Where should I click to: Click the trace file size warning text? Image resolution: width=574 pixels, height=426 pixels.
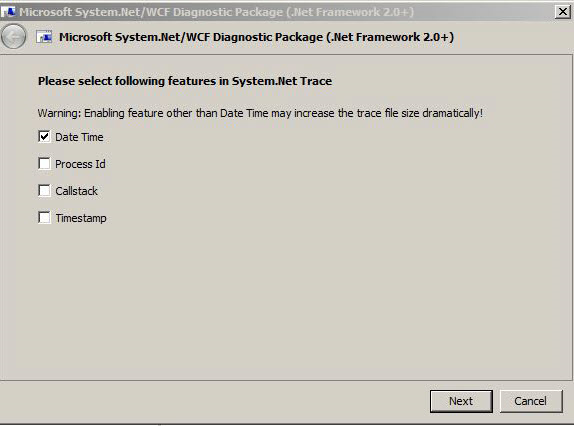pos(260,113)
